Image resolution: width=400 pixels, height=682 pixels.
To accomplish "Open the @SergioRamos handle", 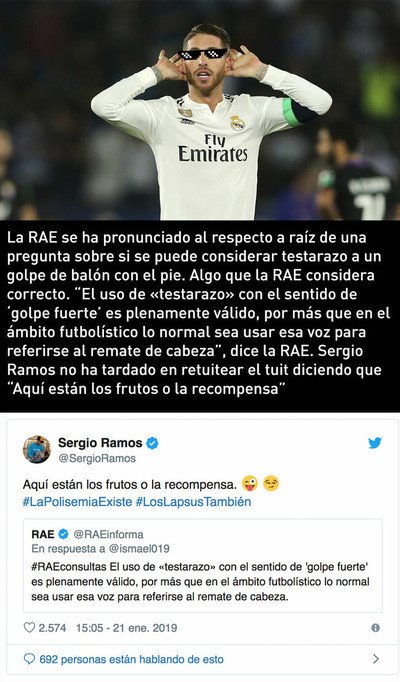I will click(x=97, y=458).
